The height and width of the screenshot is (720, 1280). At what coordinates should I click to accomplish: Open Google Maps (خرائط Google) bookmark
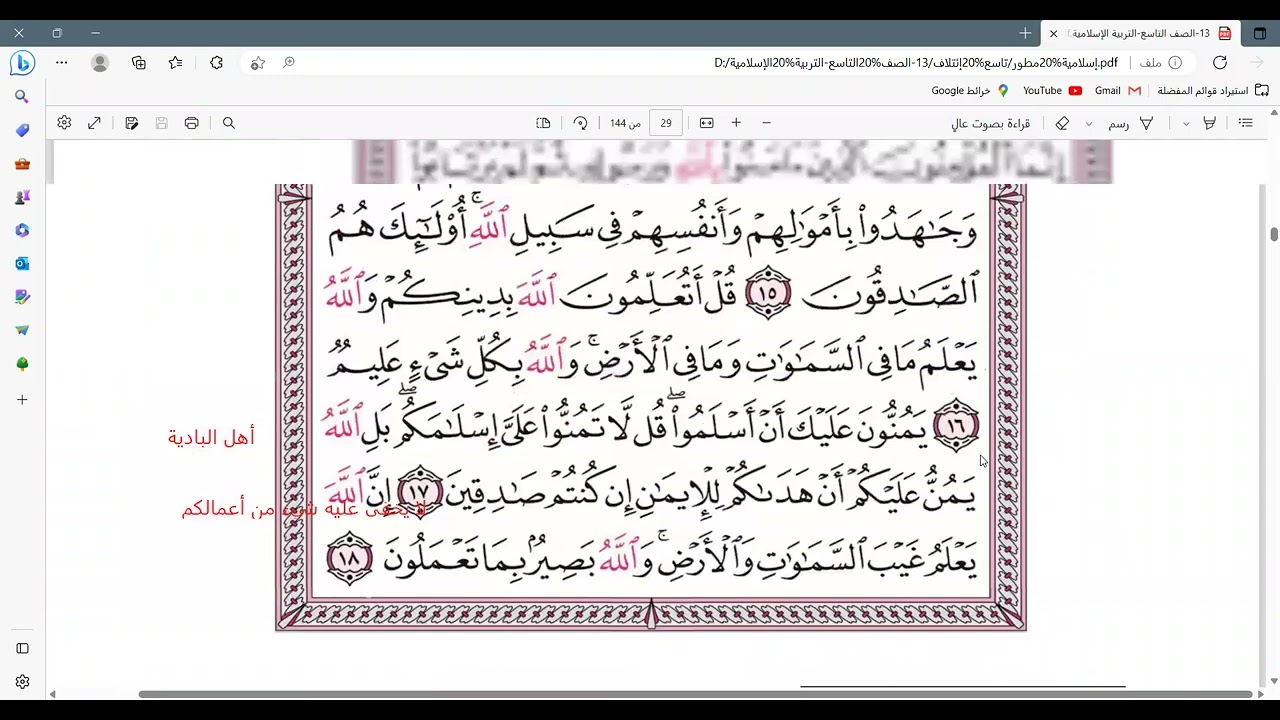968,90
